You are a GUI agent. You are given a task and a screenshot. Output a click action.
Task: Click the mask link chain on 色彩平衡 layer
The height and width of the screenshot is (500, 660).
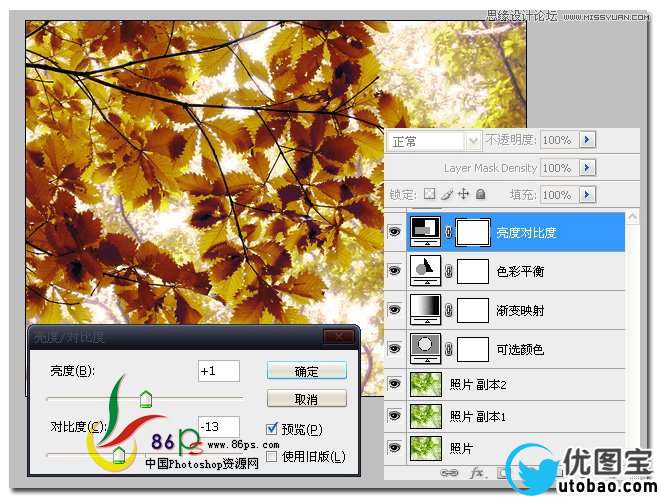tap(449, 271)
